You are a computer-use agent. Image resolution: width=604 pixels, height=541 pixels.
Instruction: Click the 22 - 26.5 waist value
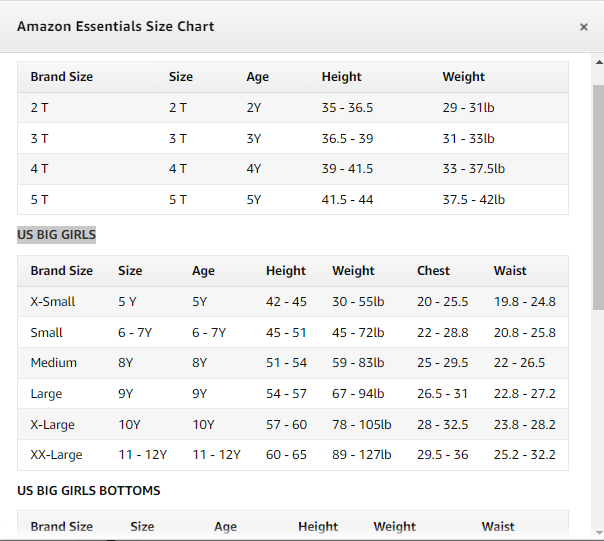click(519, 363)
